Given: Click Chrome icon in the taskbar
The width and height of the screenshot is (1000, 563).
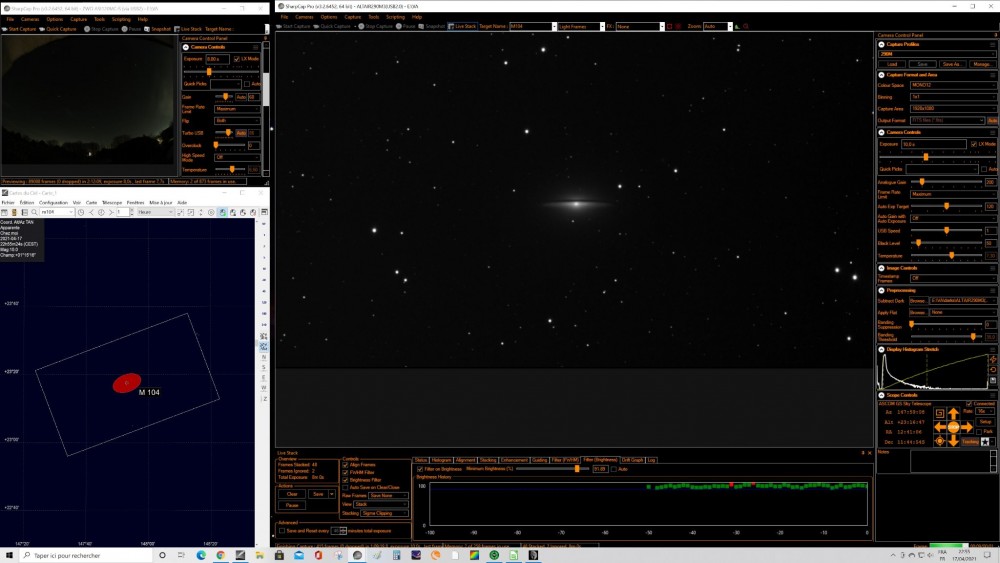Looking at the screenshot, I should point(220,555).
